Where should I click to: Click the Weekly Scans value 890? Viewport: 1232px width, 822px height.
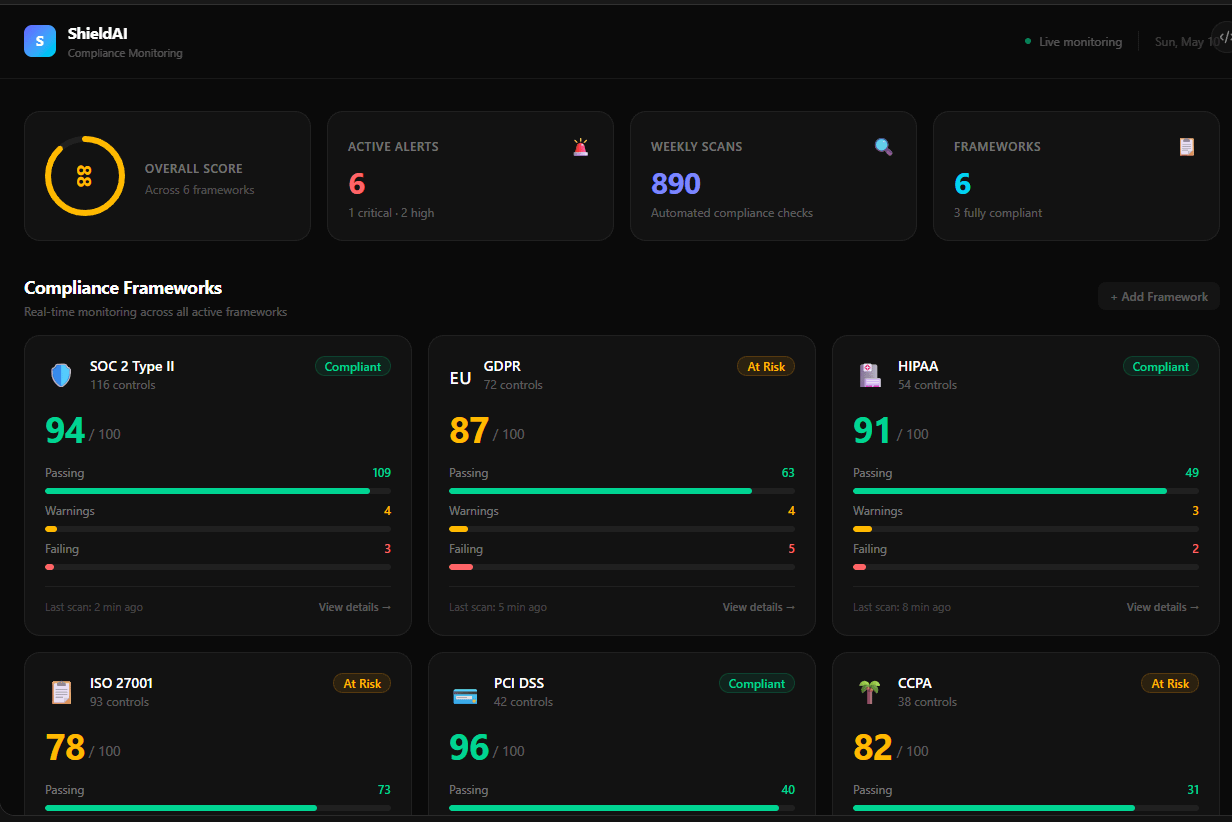[x=676, y=184]
